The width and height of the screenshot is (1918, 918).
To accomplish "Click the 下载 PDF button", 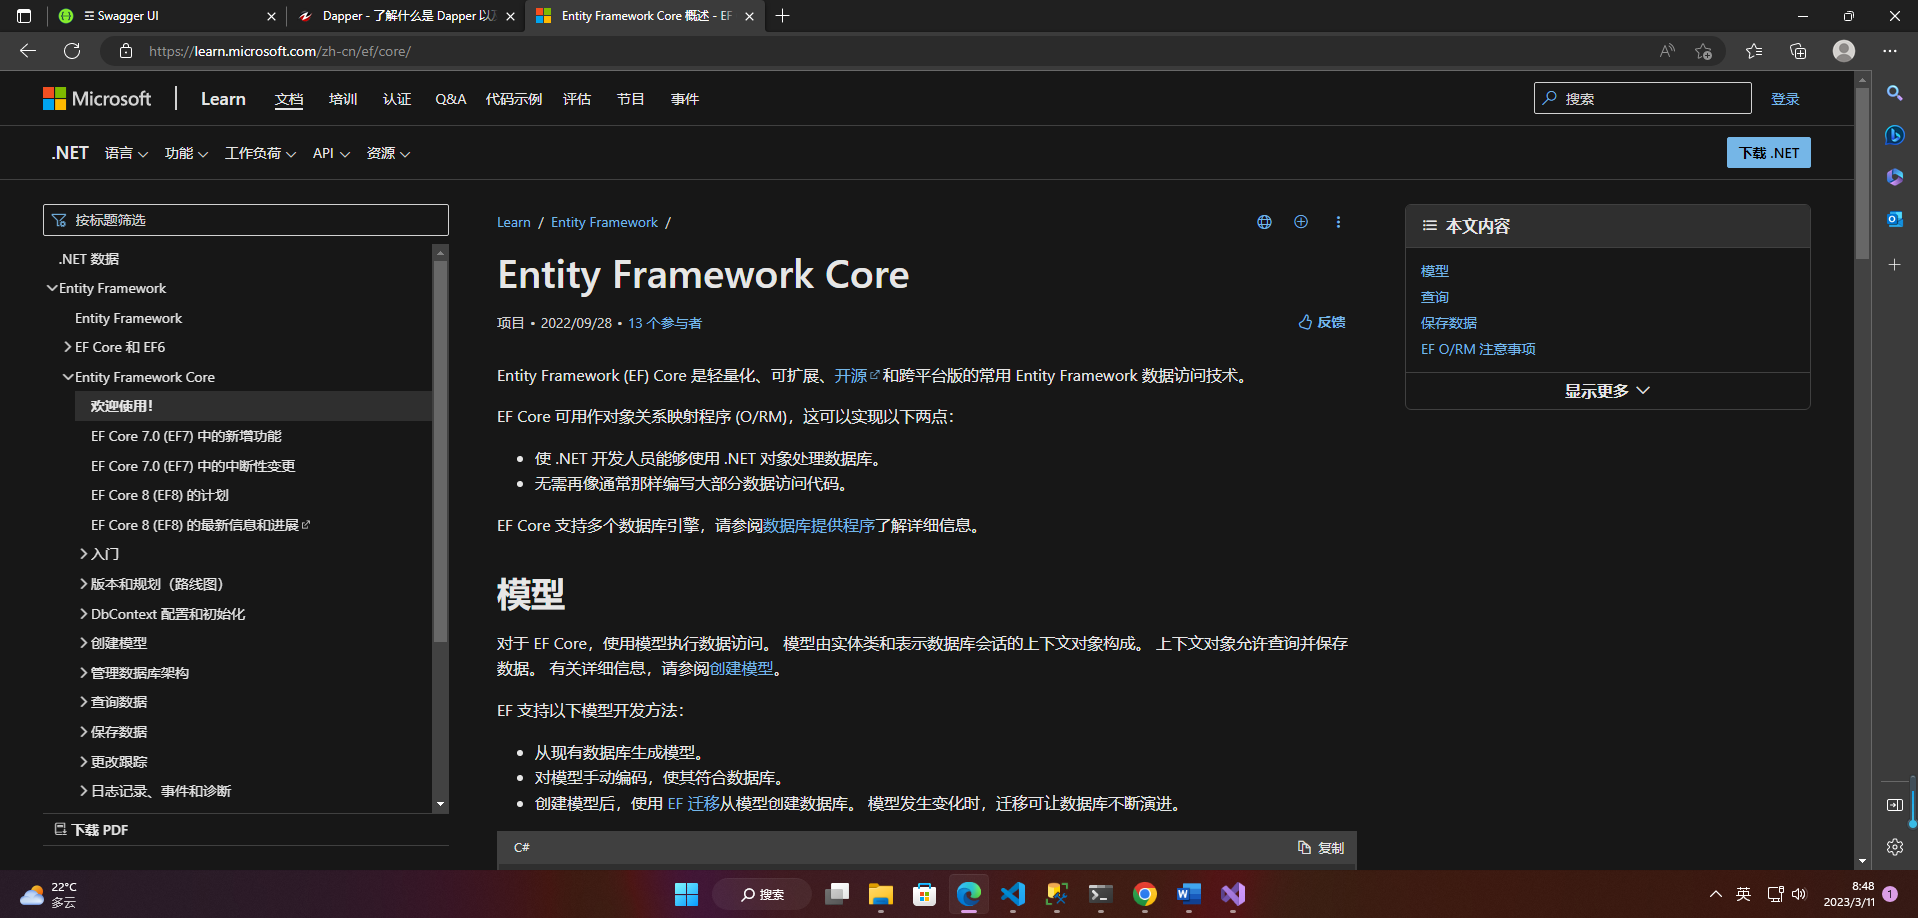I will [x=91, y=830].
